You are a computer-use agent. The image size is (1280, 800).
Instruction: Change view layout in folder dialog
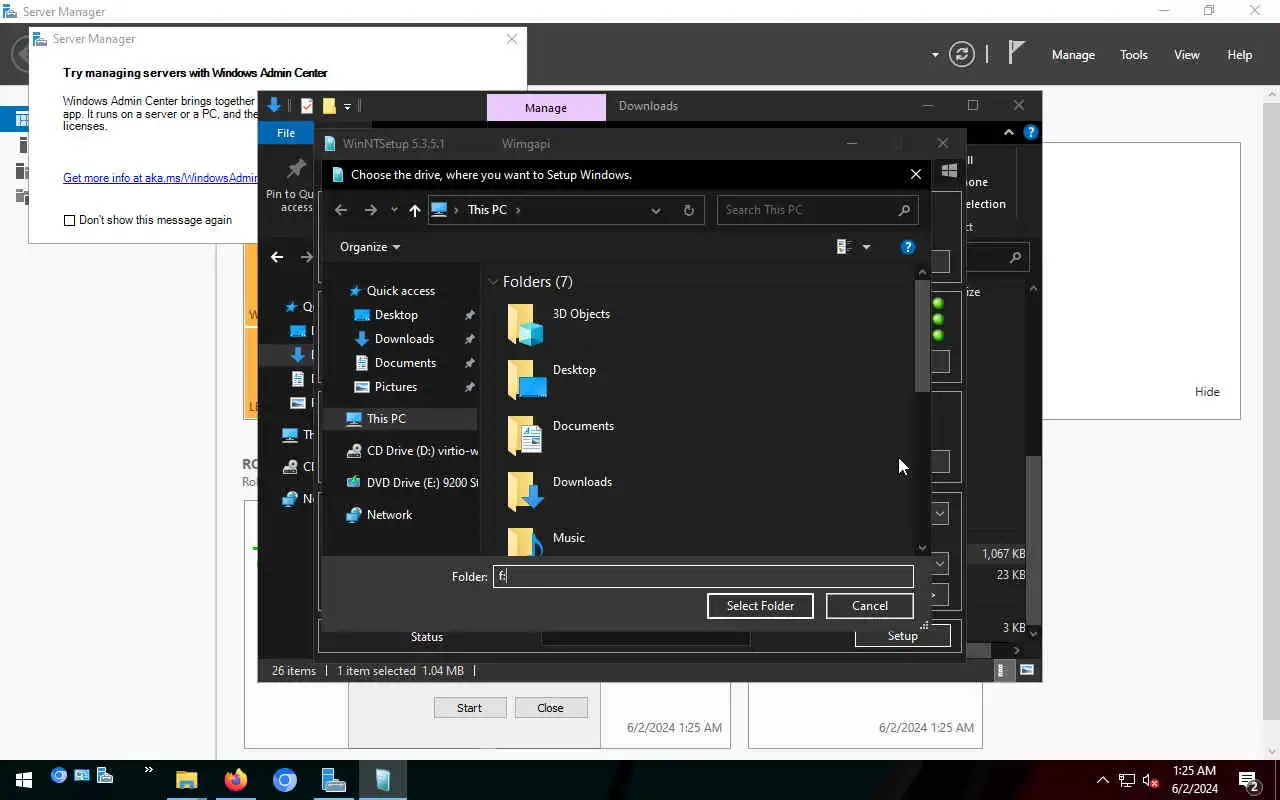point(844,247)
